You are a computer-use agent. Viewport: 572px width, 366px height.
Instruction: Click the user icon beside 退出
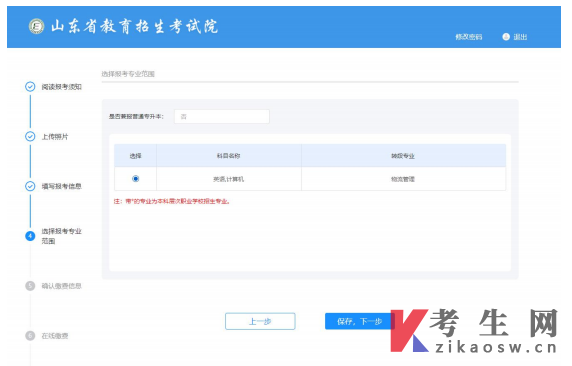pos(506,37)
